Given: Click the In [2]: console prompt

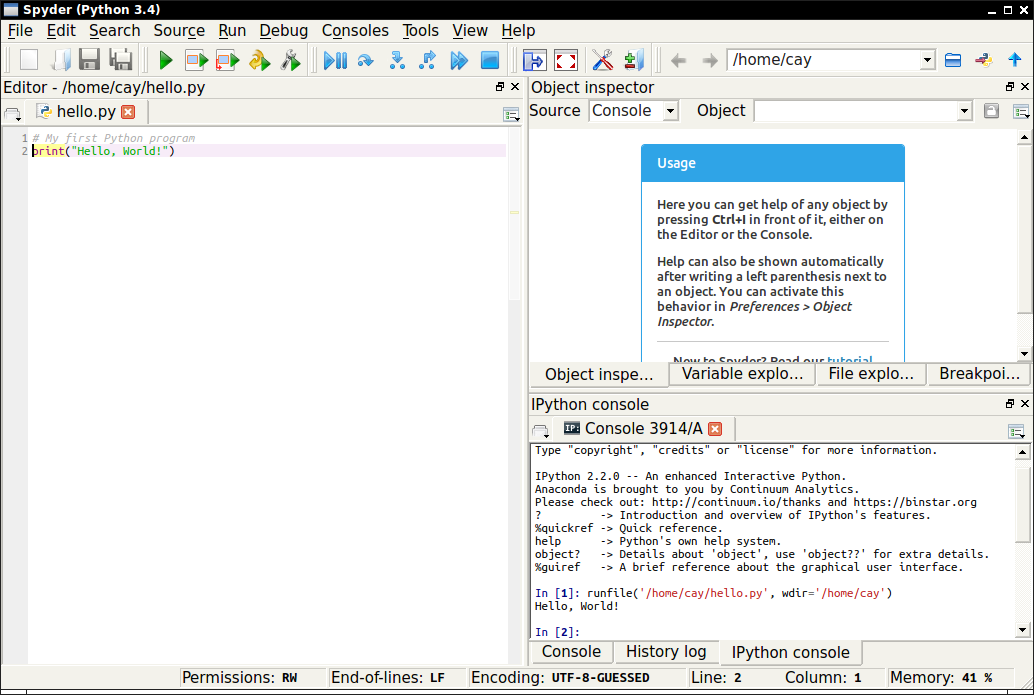Looking at the screenshot, I should click(557, 632).
